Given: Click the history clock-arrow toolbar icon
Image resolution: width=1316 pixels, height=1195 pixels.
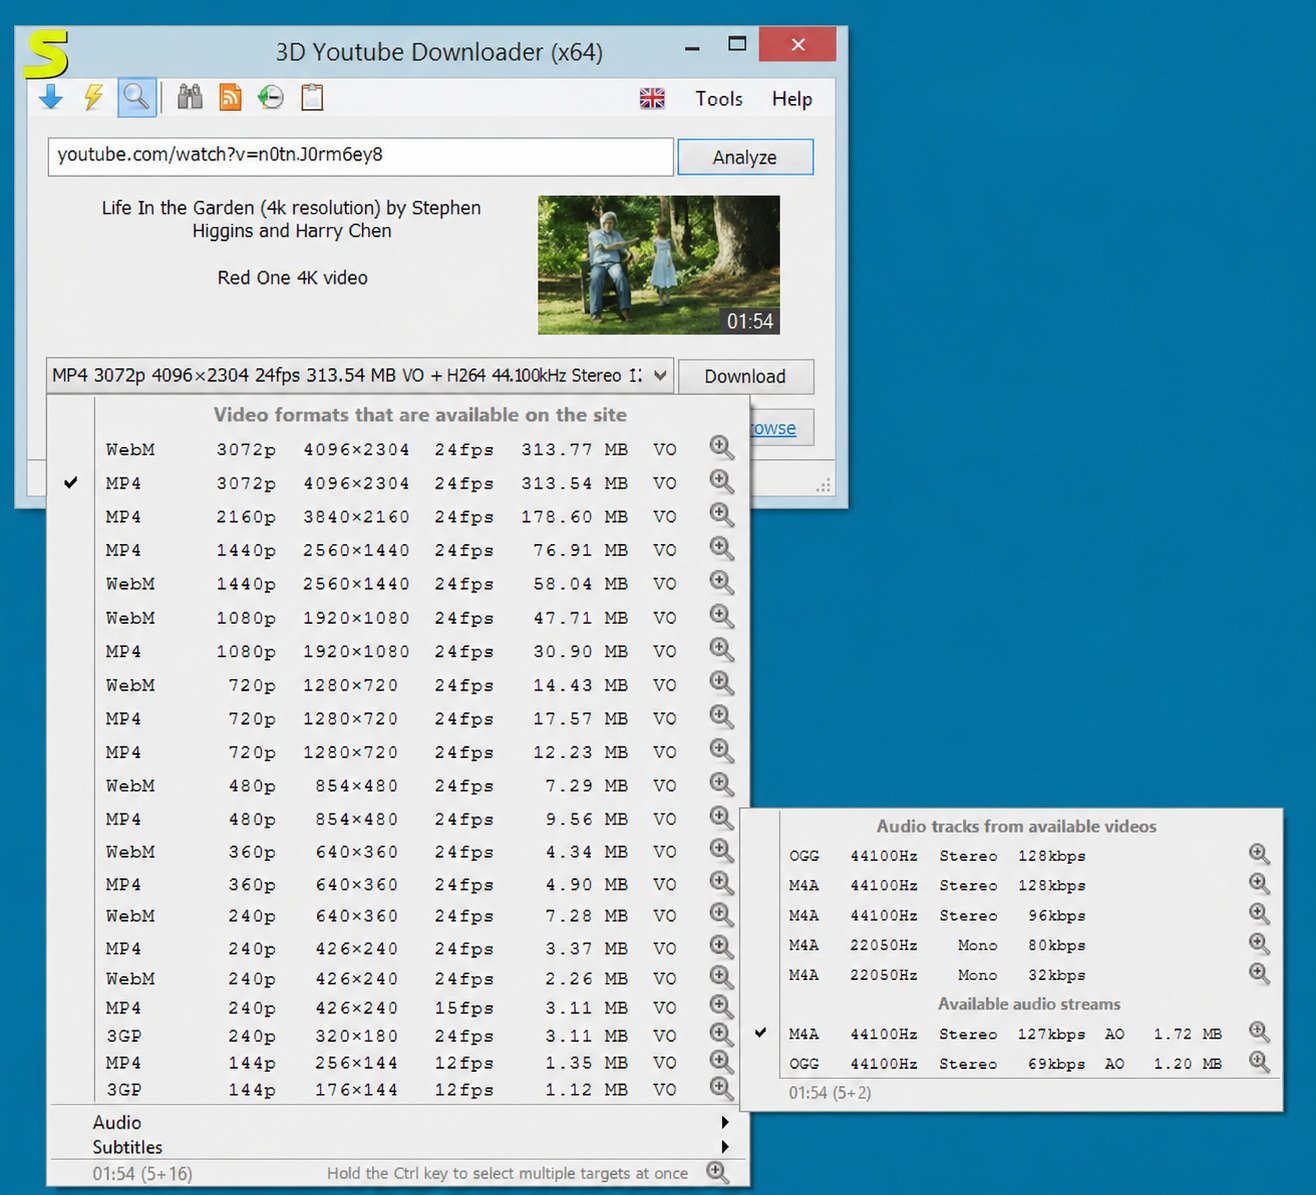Looking at the screenshot, I should point(270,98).
